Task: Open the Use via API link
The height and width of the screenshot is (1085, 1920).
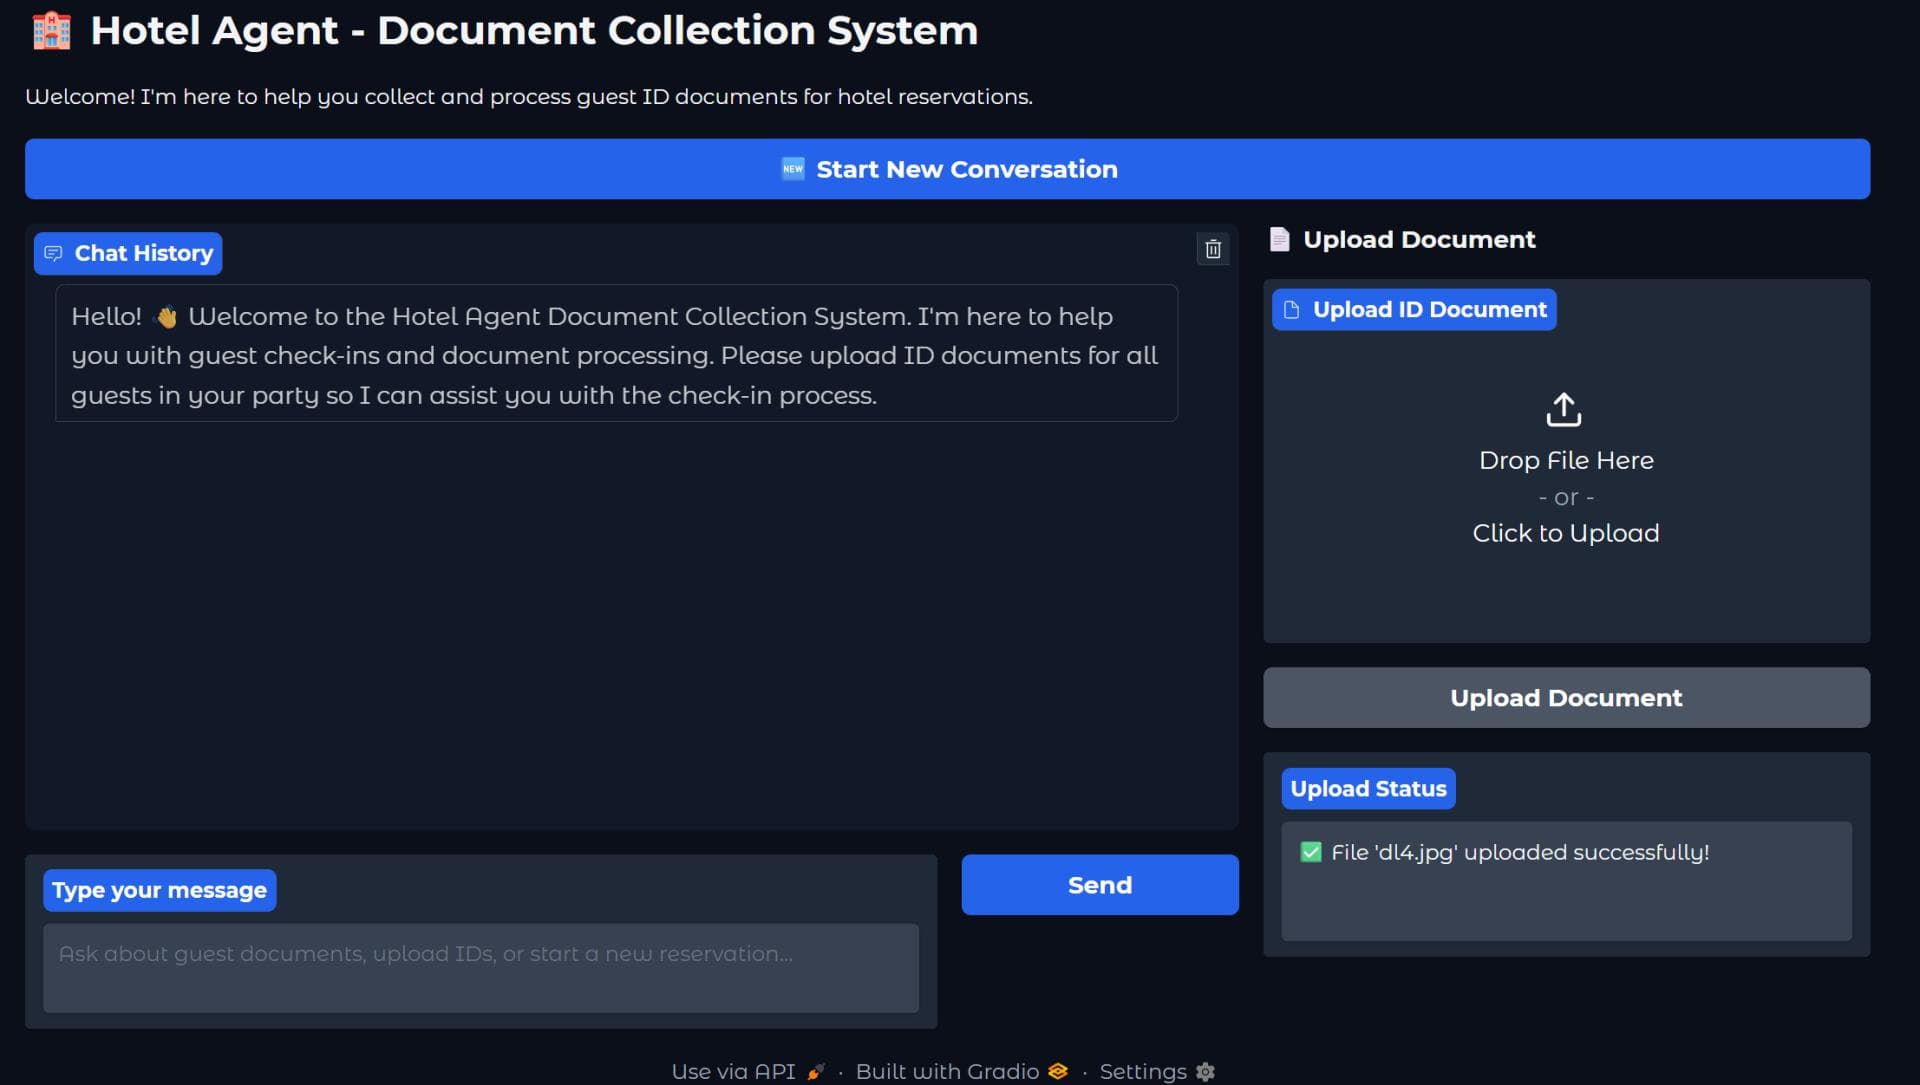Action: pyautogui.click(x=748, y=1071)
